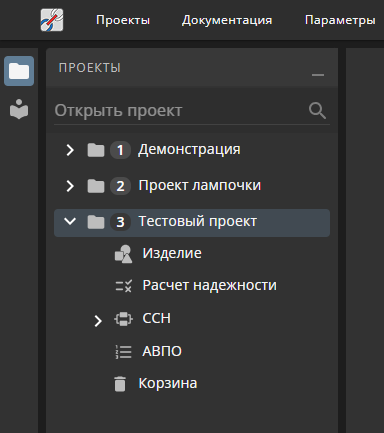Click folder icon beside Проект лампочки
384x433 pixels.
pyautogui.click(x=96, y=186)
